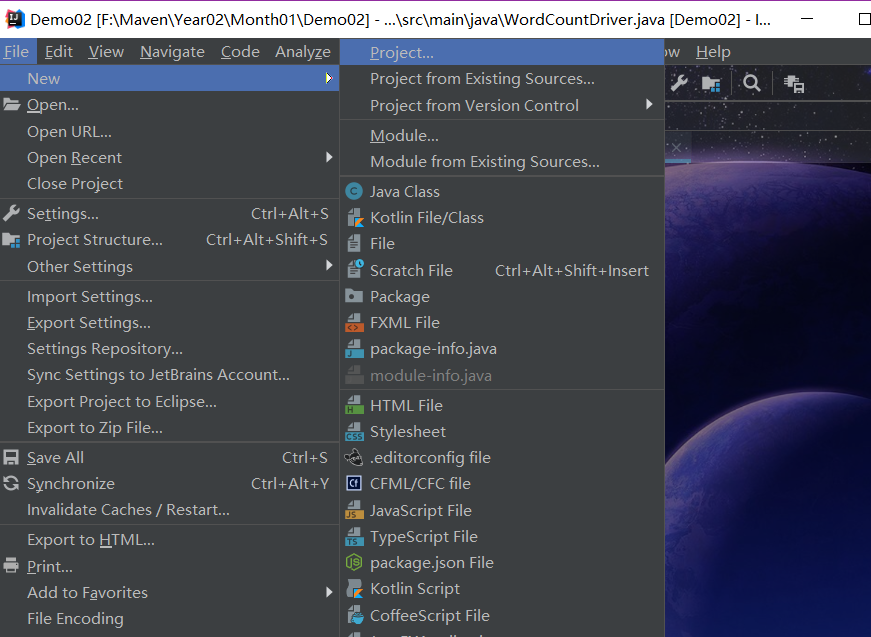
Task: Click the Save All disk icon
Action: [11, 457]
